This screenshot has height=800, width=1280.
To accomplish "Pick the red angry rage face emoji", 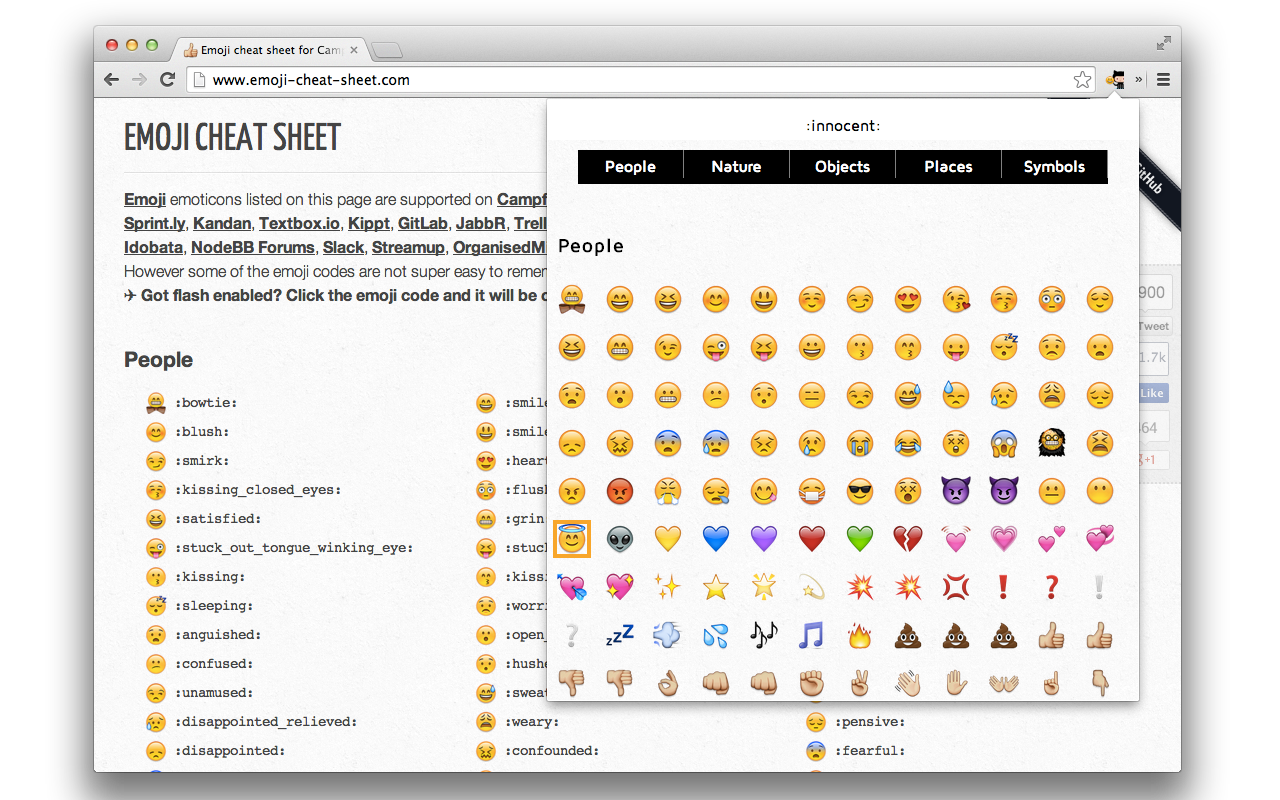I will coord(619,491).
